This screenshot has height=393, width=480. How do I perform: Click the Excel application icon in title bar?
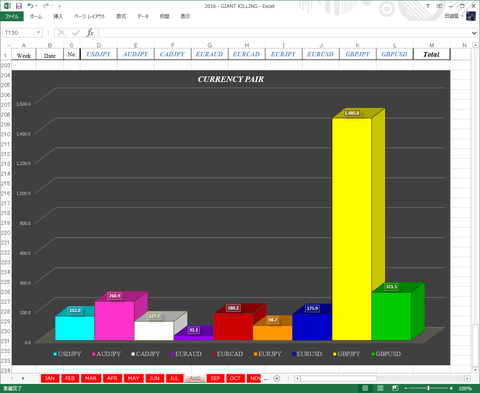pyautogui.click(x=7, y=6)
